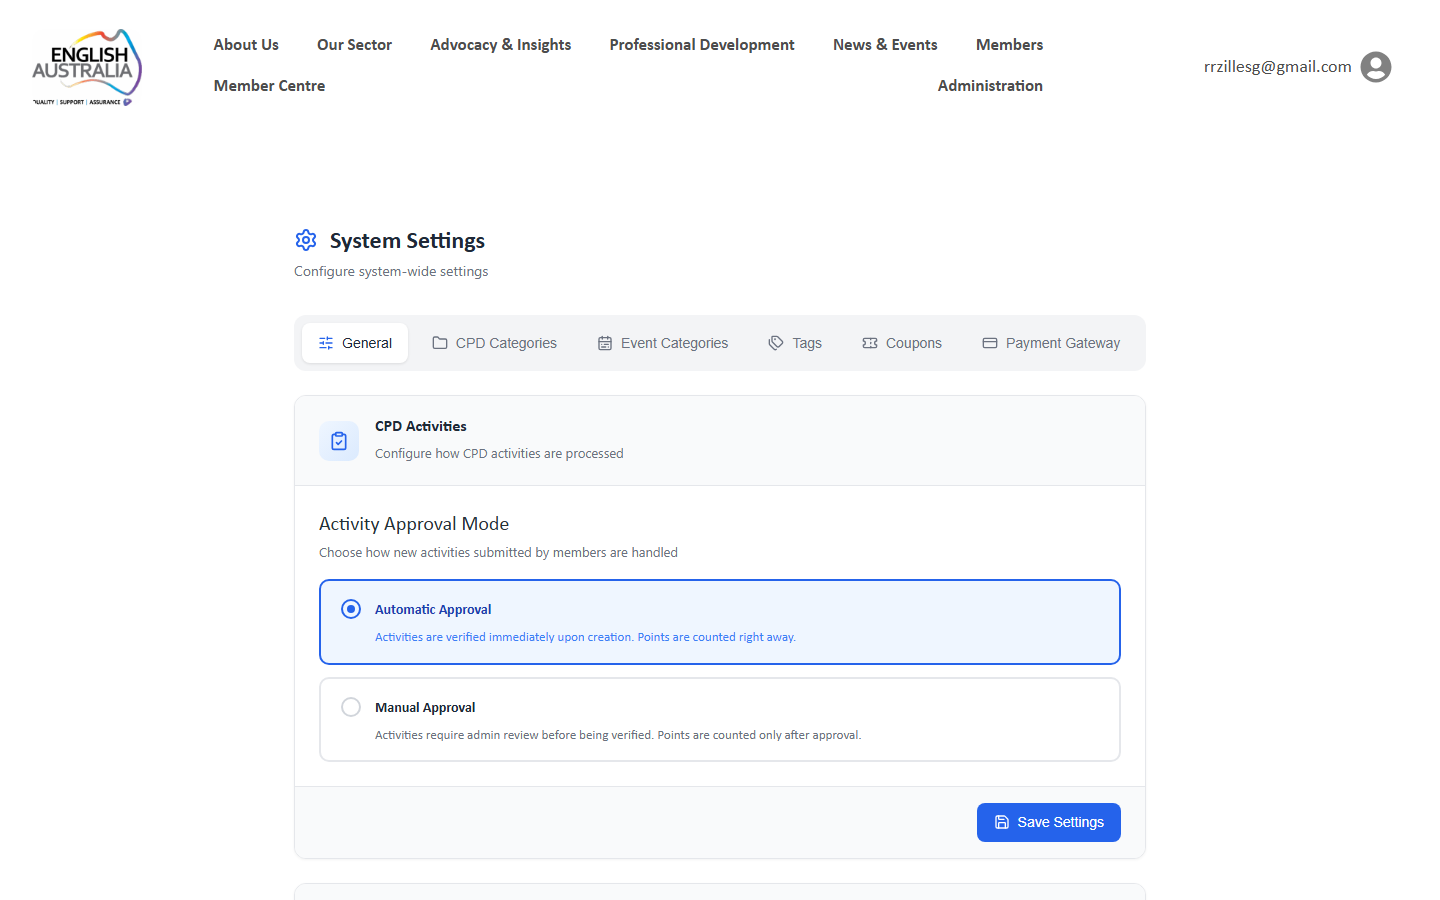
Task: Click the floppy disk icon in Save Settings
Action: 1002,822
